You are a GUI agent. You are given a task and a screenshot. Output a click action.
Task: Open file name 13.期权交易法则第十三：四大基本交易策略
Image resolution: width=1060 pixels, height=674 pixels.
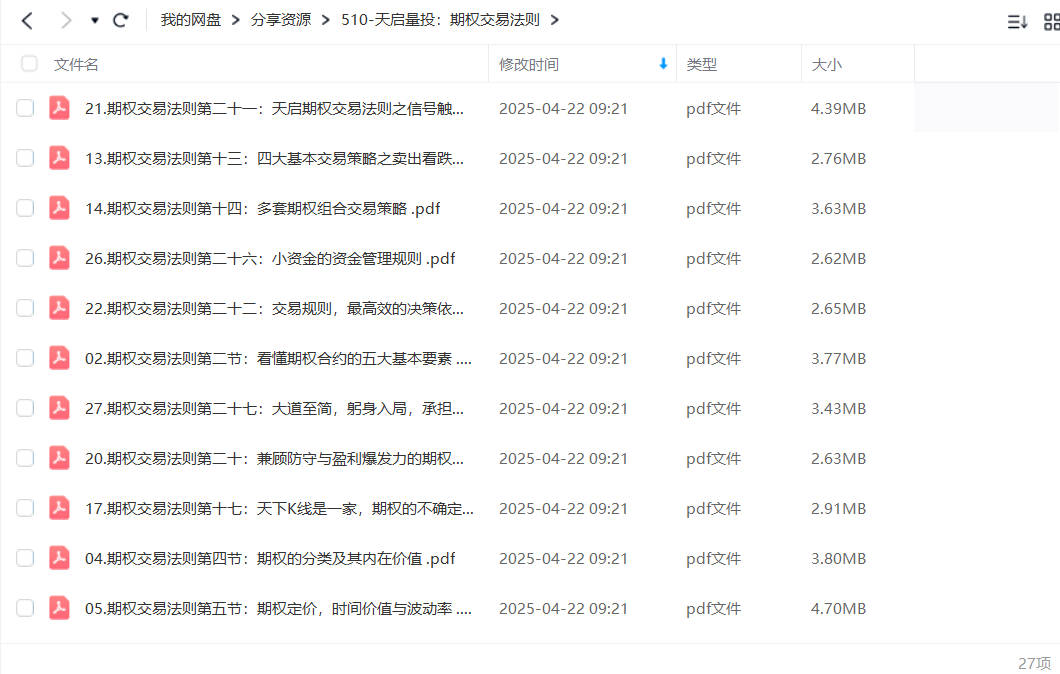[x=274, y=159]
